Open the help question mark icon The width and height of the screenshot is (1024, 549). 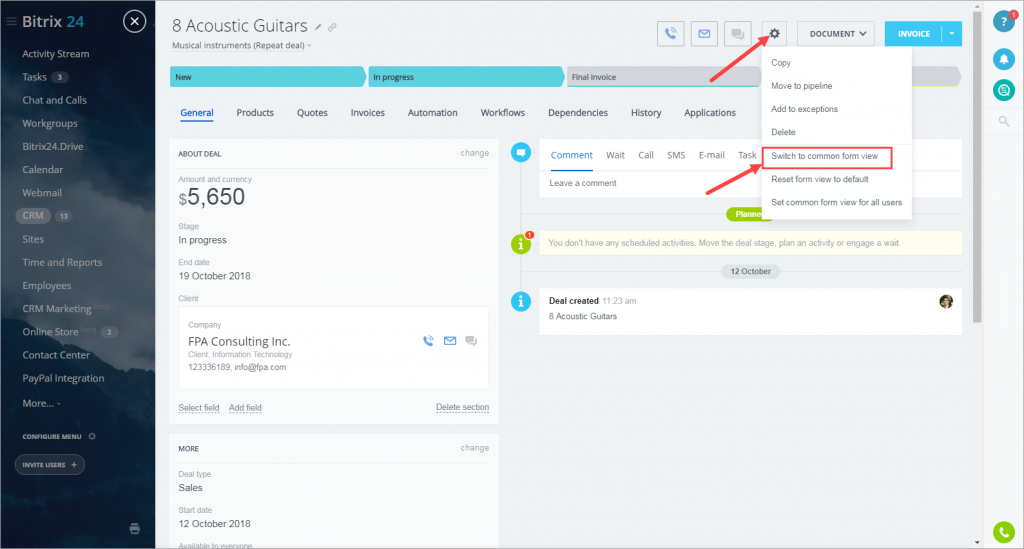coord(1004,22)
